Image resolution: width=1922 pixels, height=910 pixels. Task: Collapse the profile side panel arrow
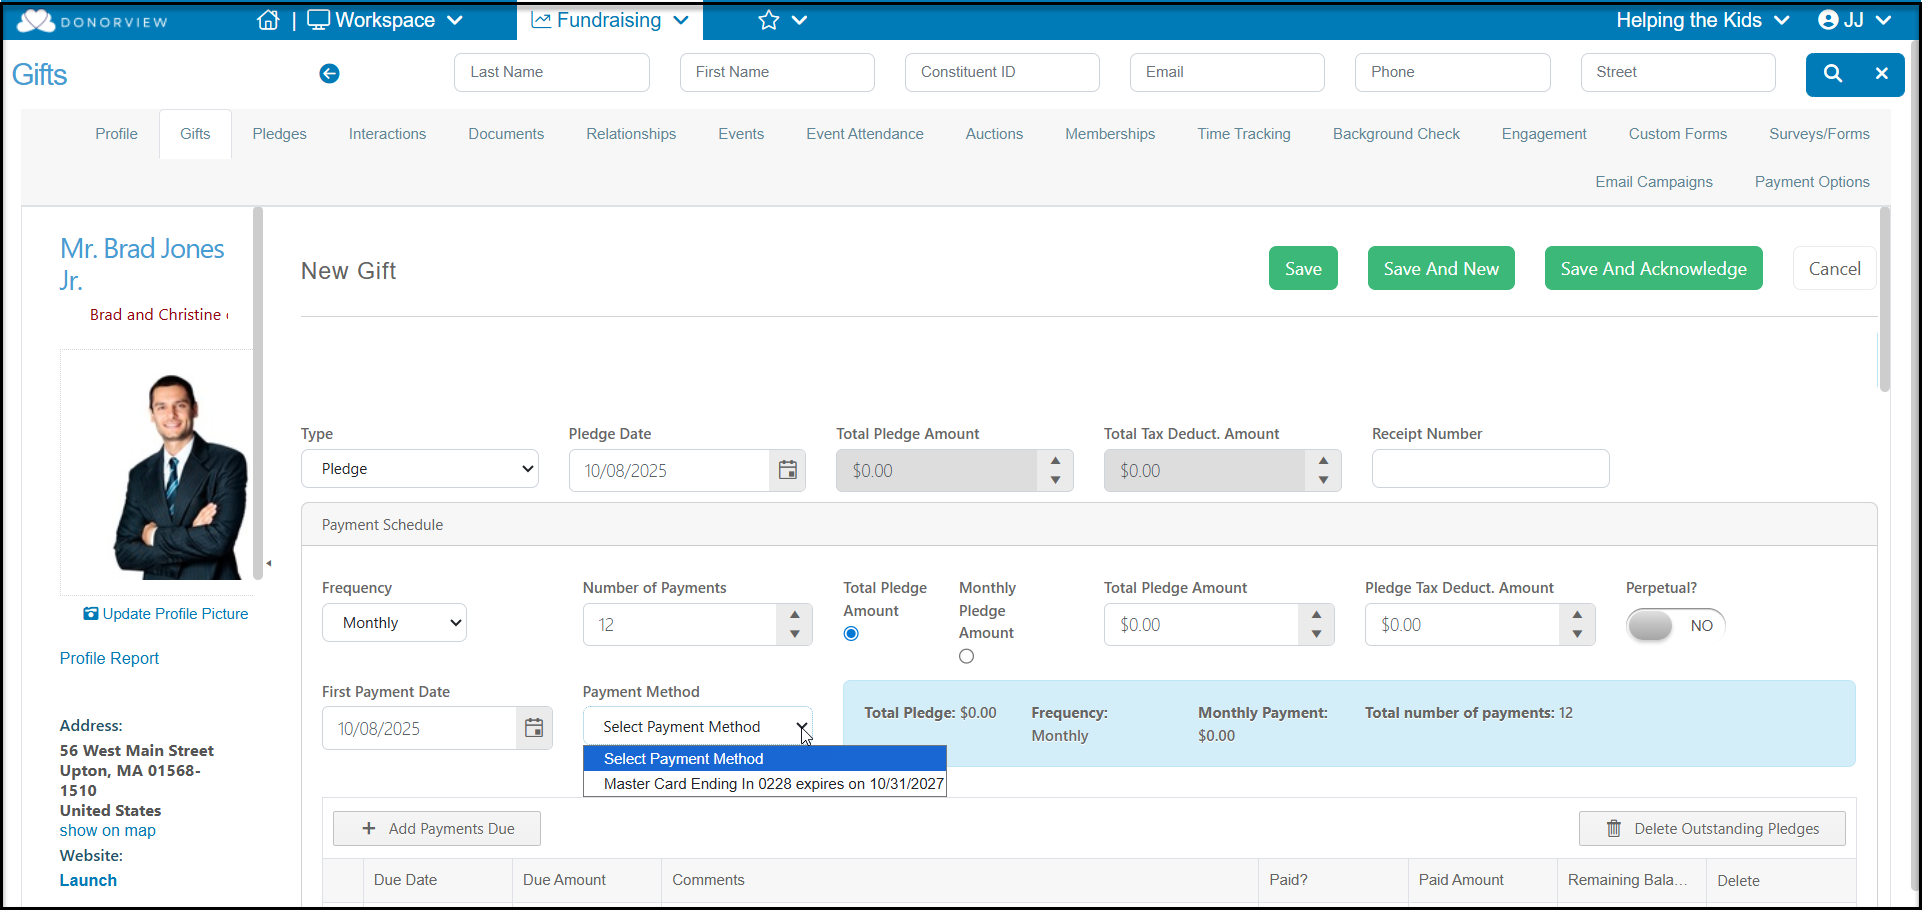click(x=268, y=563)
